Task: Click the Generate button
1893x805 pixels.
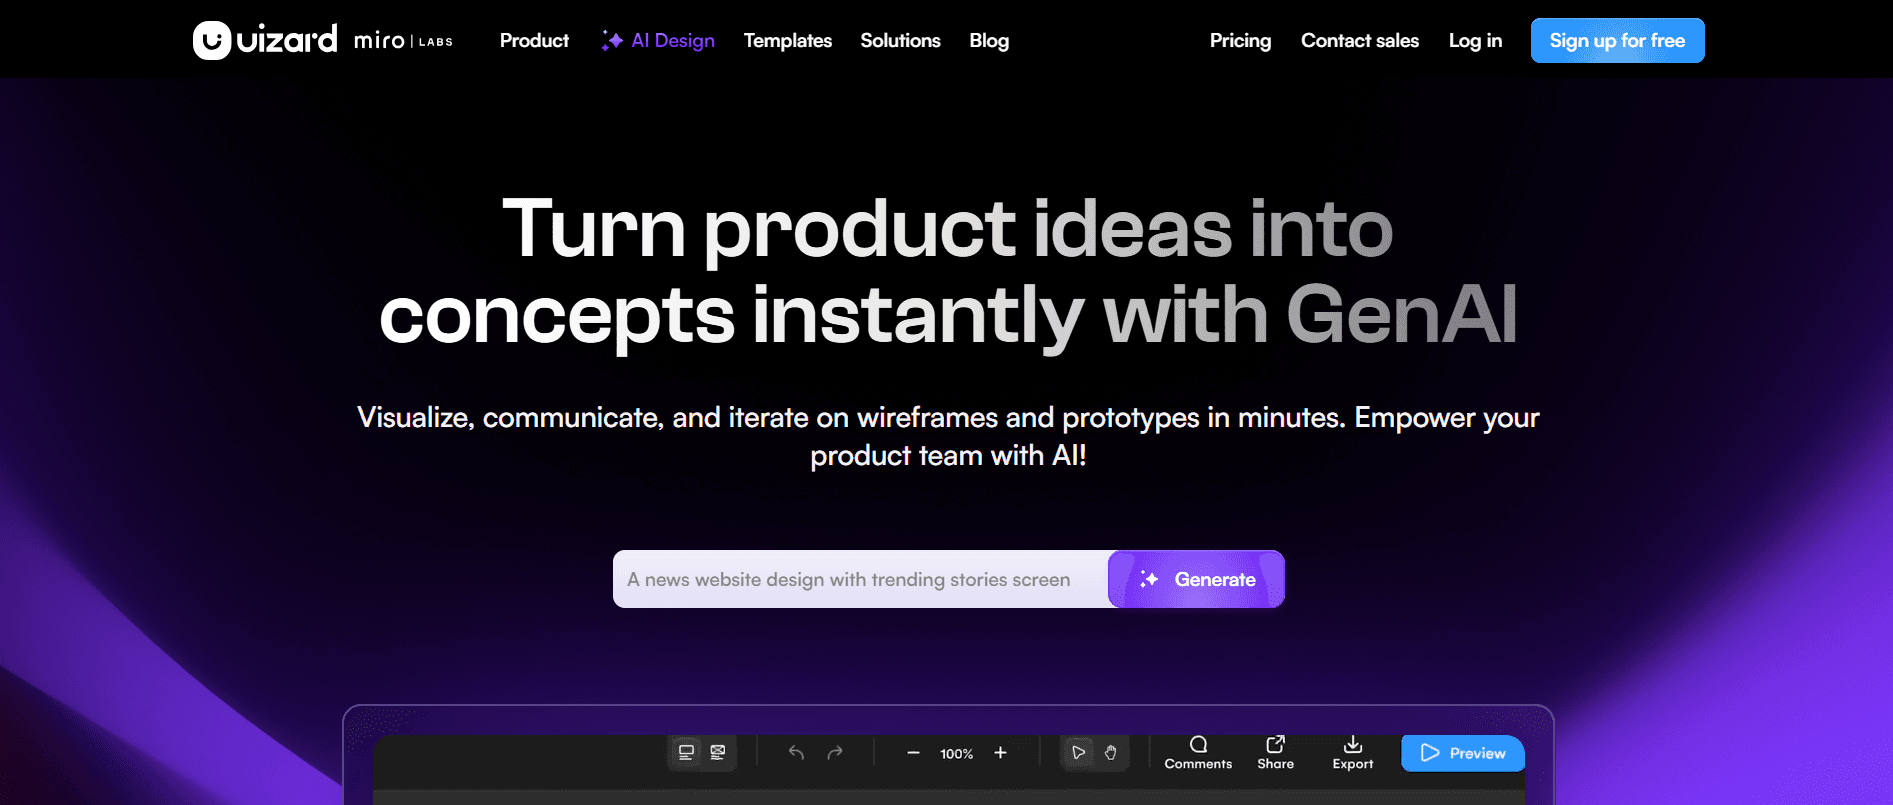Action: point(1196,579)
